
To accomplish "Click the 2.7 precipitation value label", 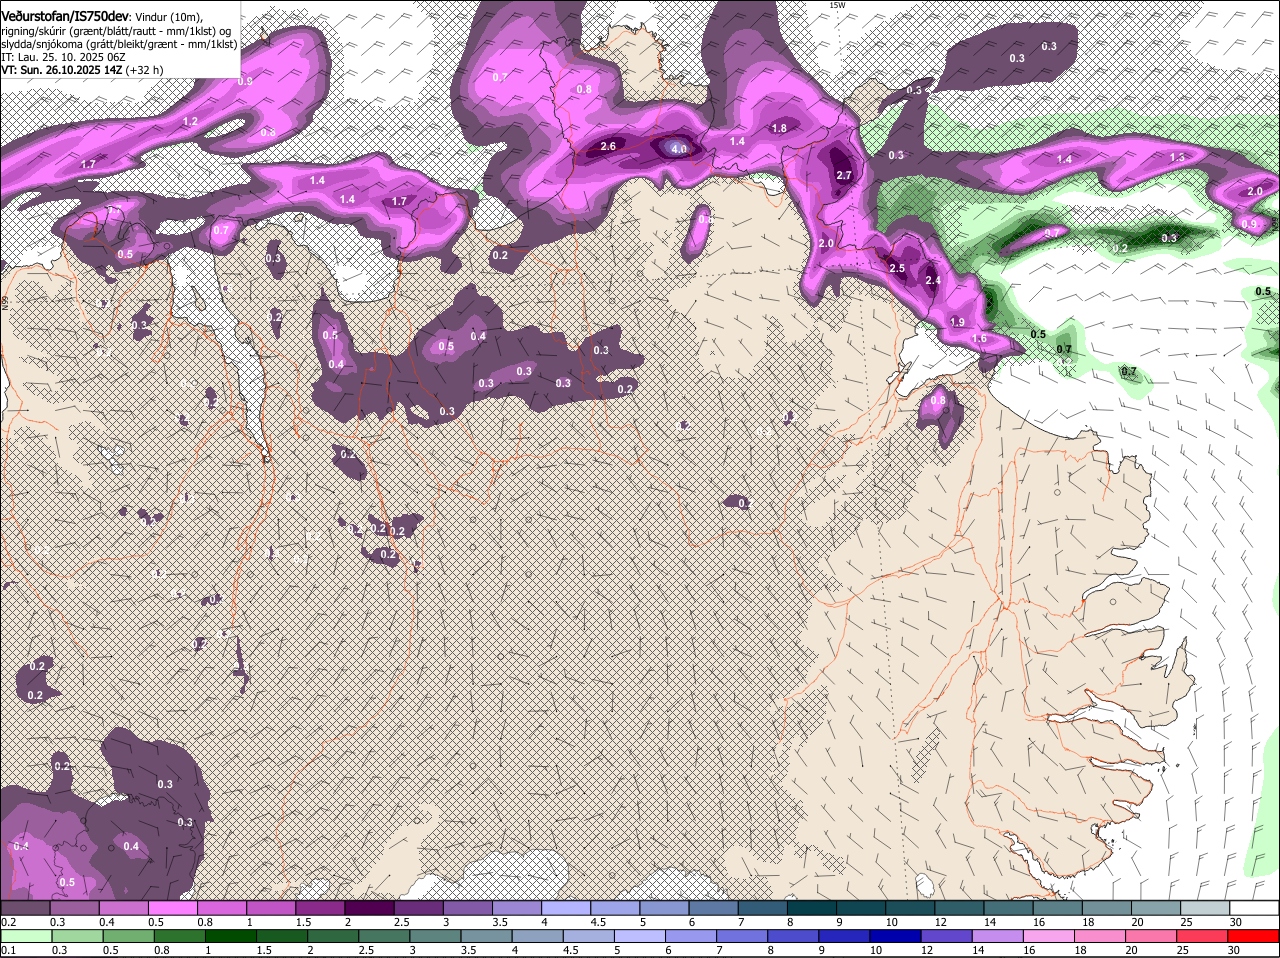I will coord(843,175).
